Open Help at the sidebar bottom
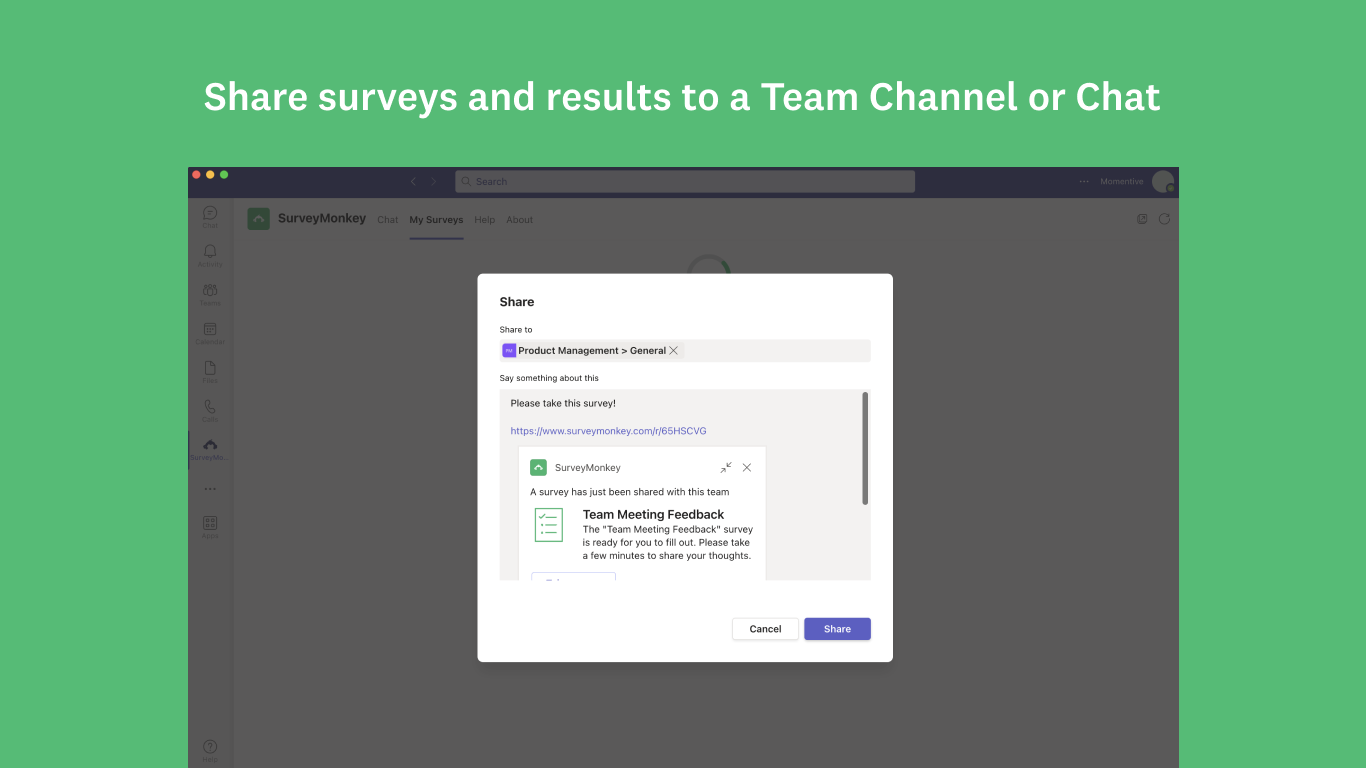The height and width of the screenshot is (768, 1366). coord(210,751)
